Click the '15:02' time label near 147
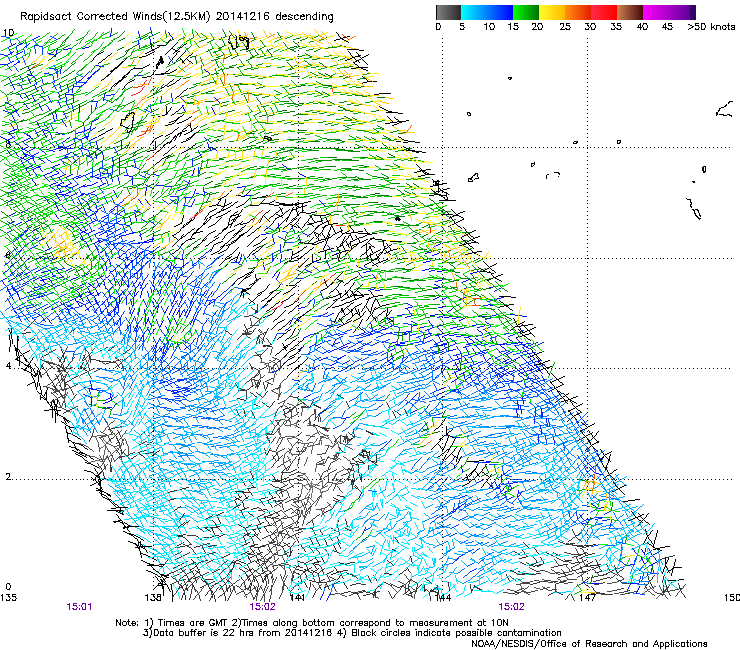The width and height of the screenshot is (740, 650). pyautogui.click(x=512, y=607)
